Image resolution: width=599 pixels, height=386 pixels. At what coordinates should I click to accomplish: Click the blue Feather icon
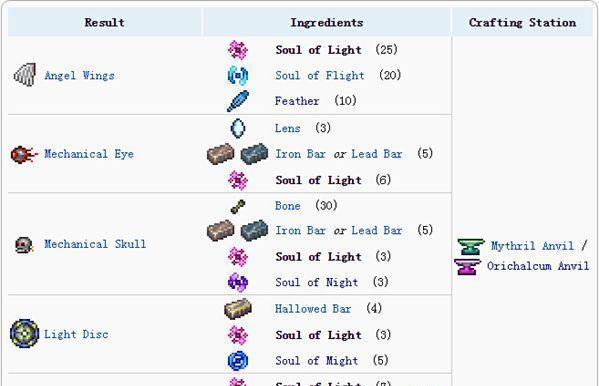pos(238,101)
